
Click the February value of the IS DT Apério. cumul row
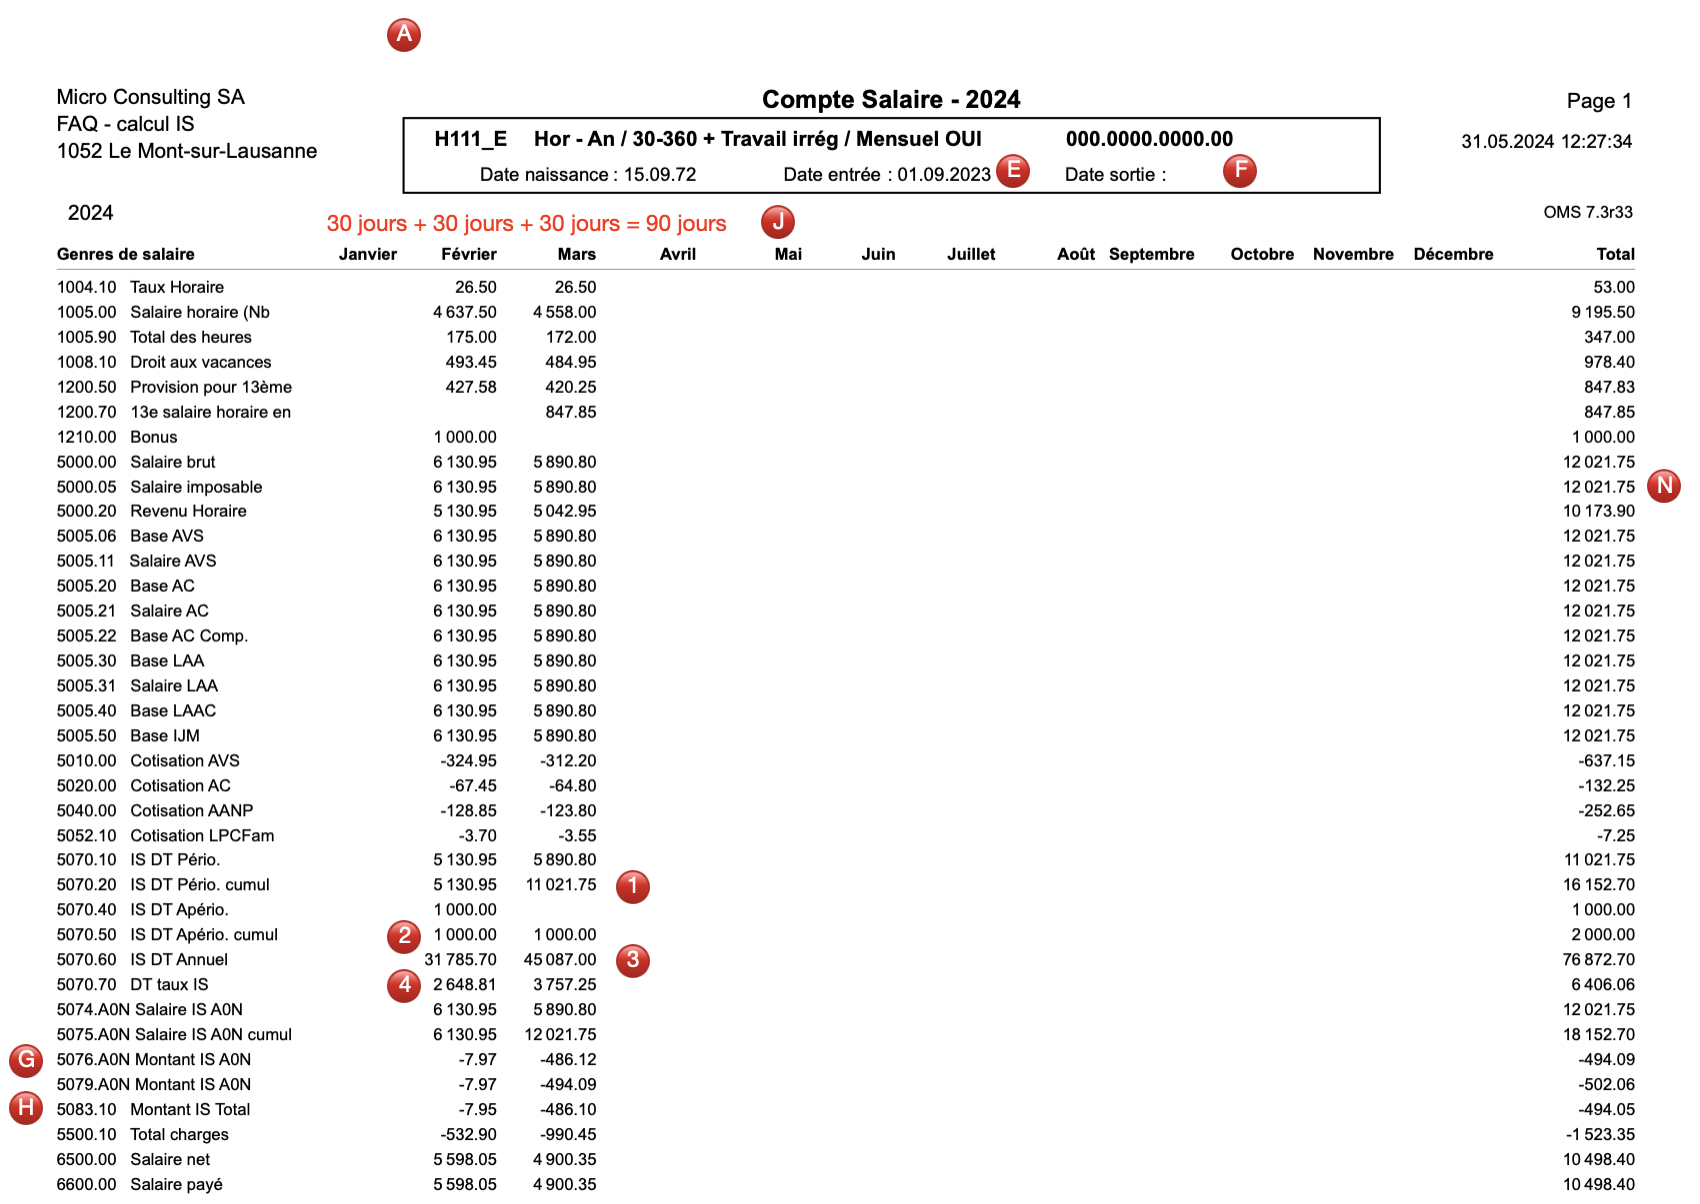[x=465, y=935]
